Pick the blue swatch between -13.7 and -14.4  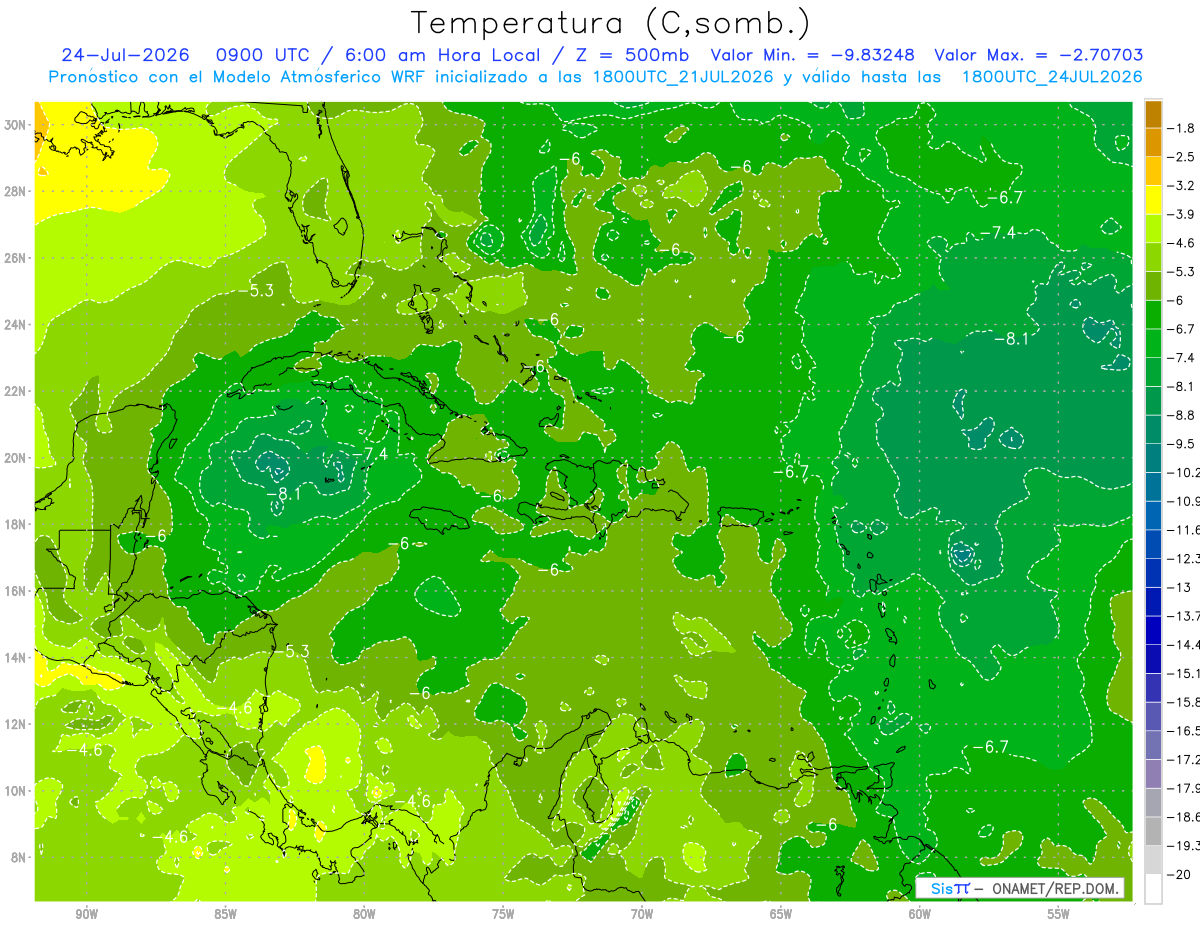1153,631
